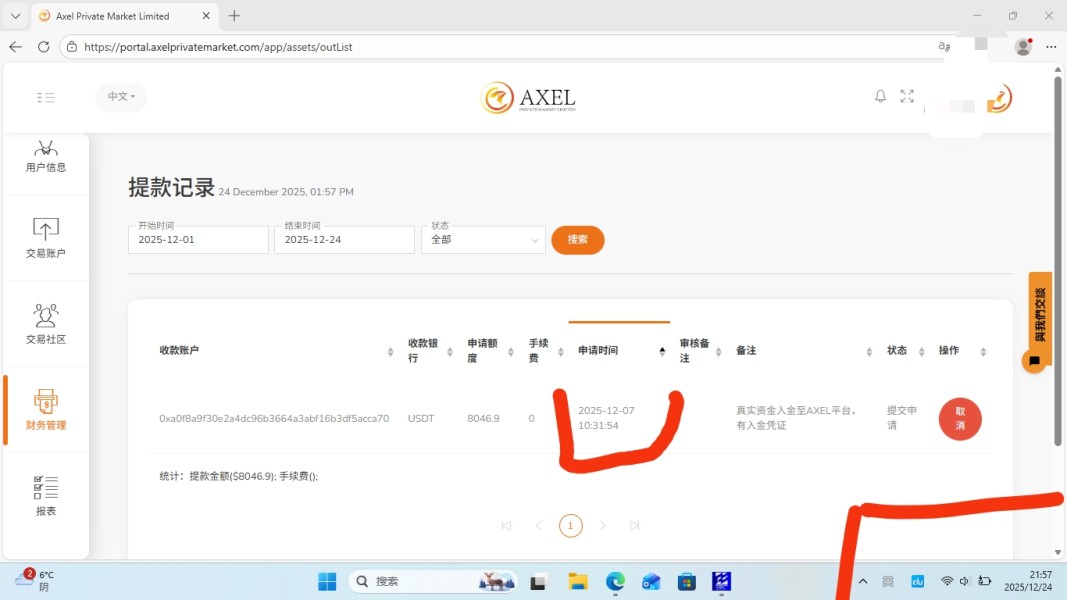Click the 真实资金入金至AXEL平台 remark cell
The width and height of the screenshot is (1067, 600).
coord(795,418)
